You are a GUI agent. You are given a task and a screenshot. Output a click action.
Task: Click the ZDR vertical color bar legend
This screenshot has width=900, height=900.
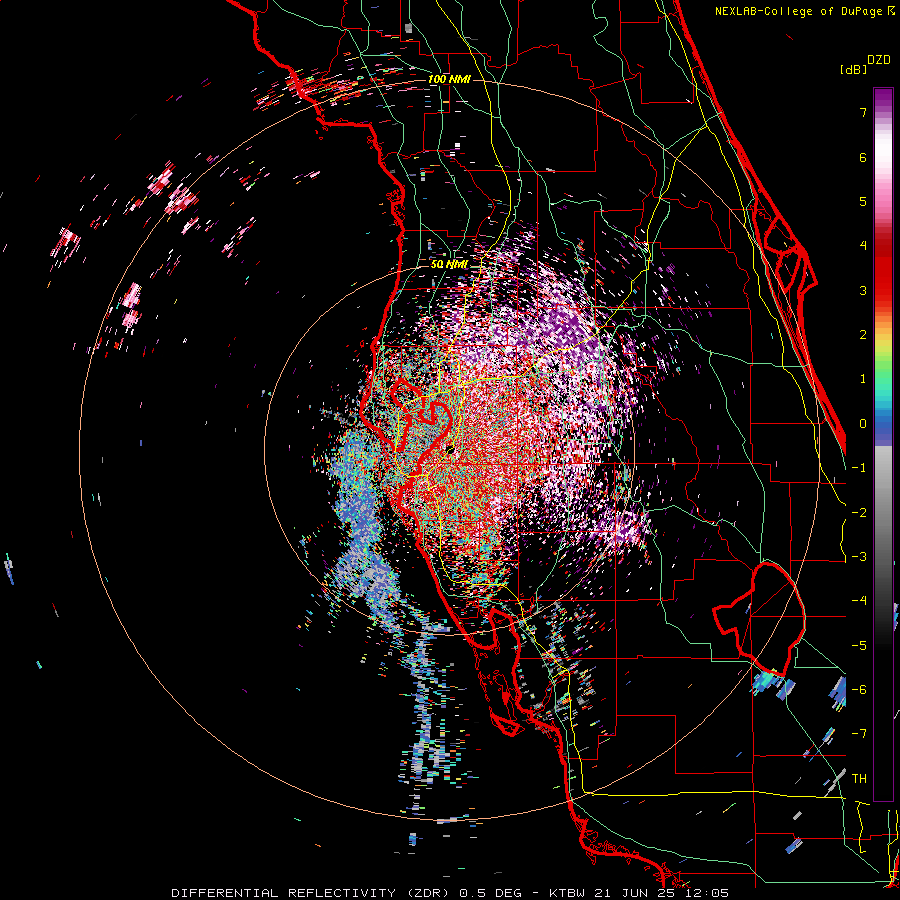coord(883,445)
